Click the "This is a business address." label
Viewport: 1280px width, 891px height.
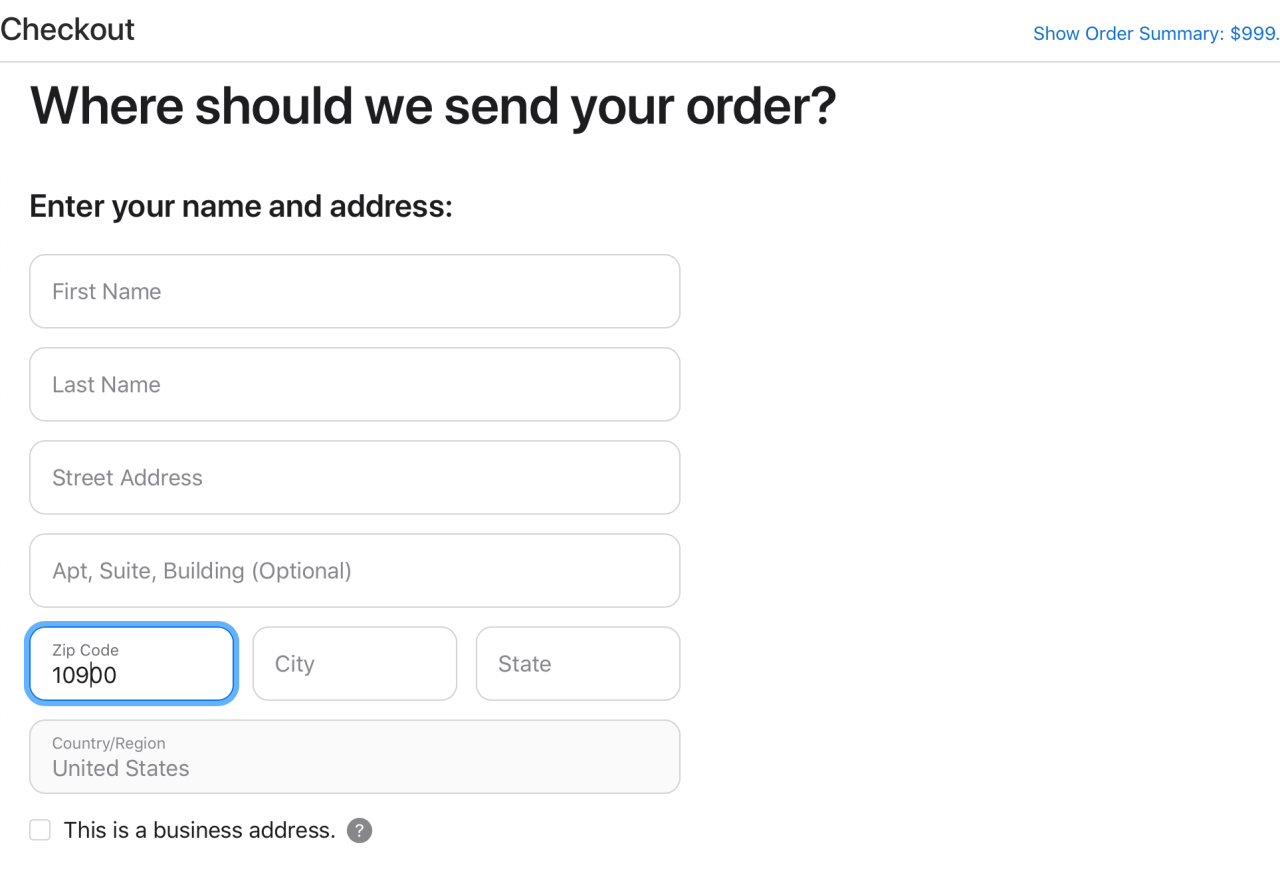click(199, 830)
